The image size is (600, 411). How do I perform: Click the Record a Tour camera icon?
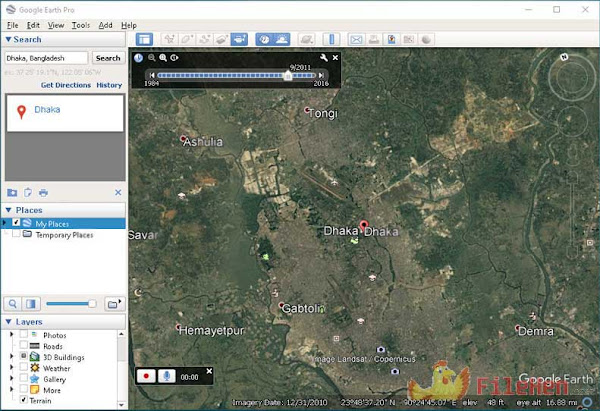tap(239, 39)
